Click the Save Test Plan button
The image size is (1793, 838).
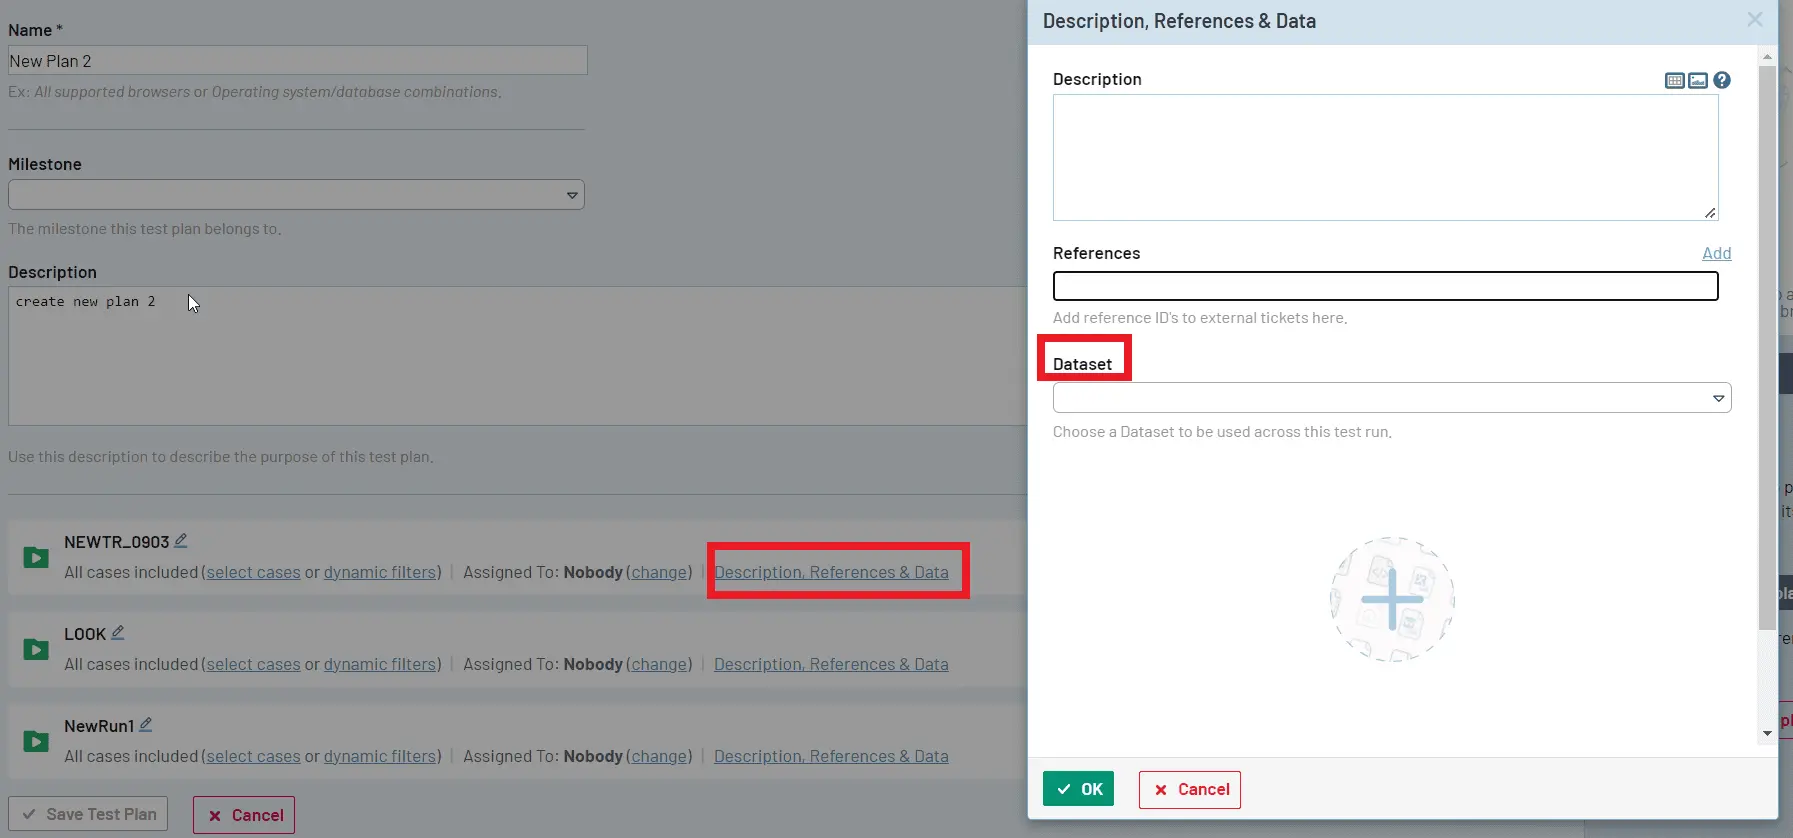(88, 814)
